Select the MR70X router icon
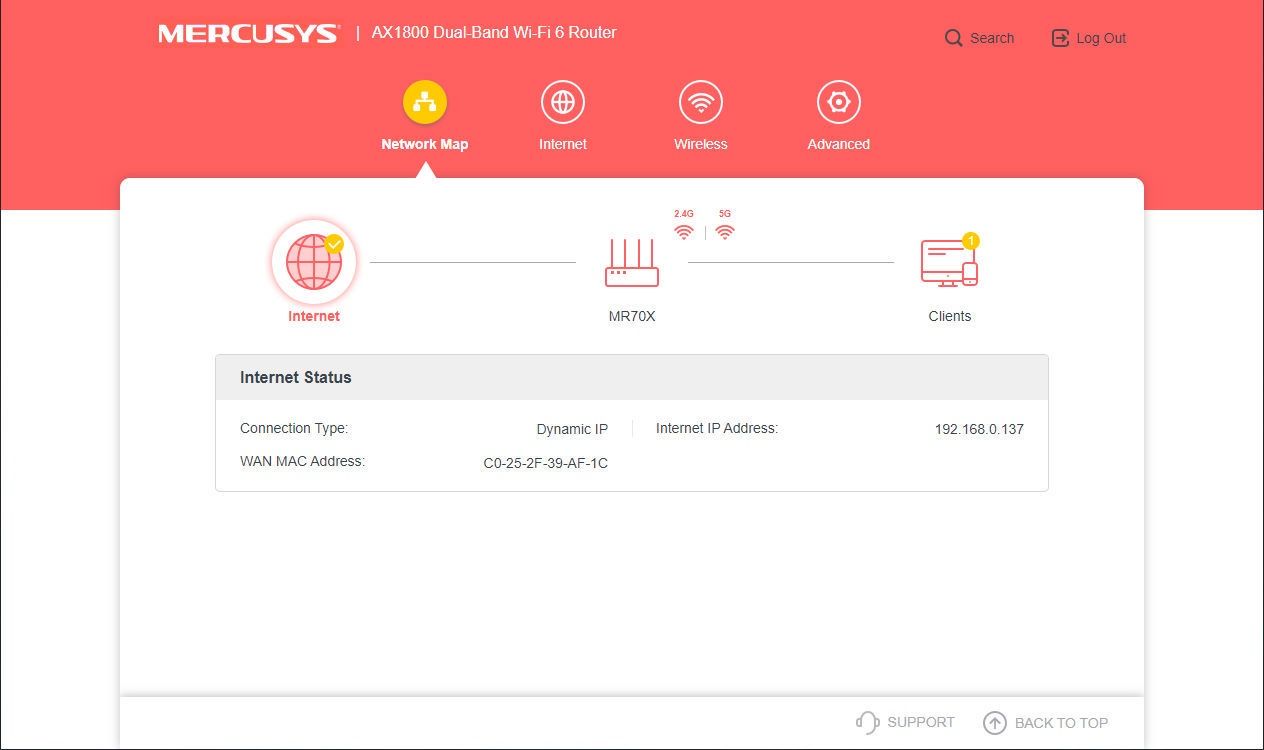 point(632,263)
